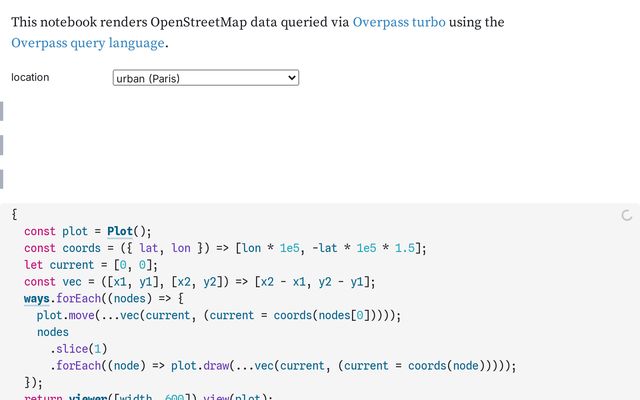640x400 pixels.
Task: Click the underlined ways reference in code
Action: (x=37, y=298)
